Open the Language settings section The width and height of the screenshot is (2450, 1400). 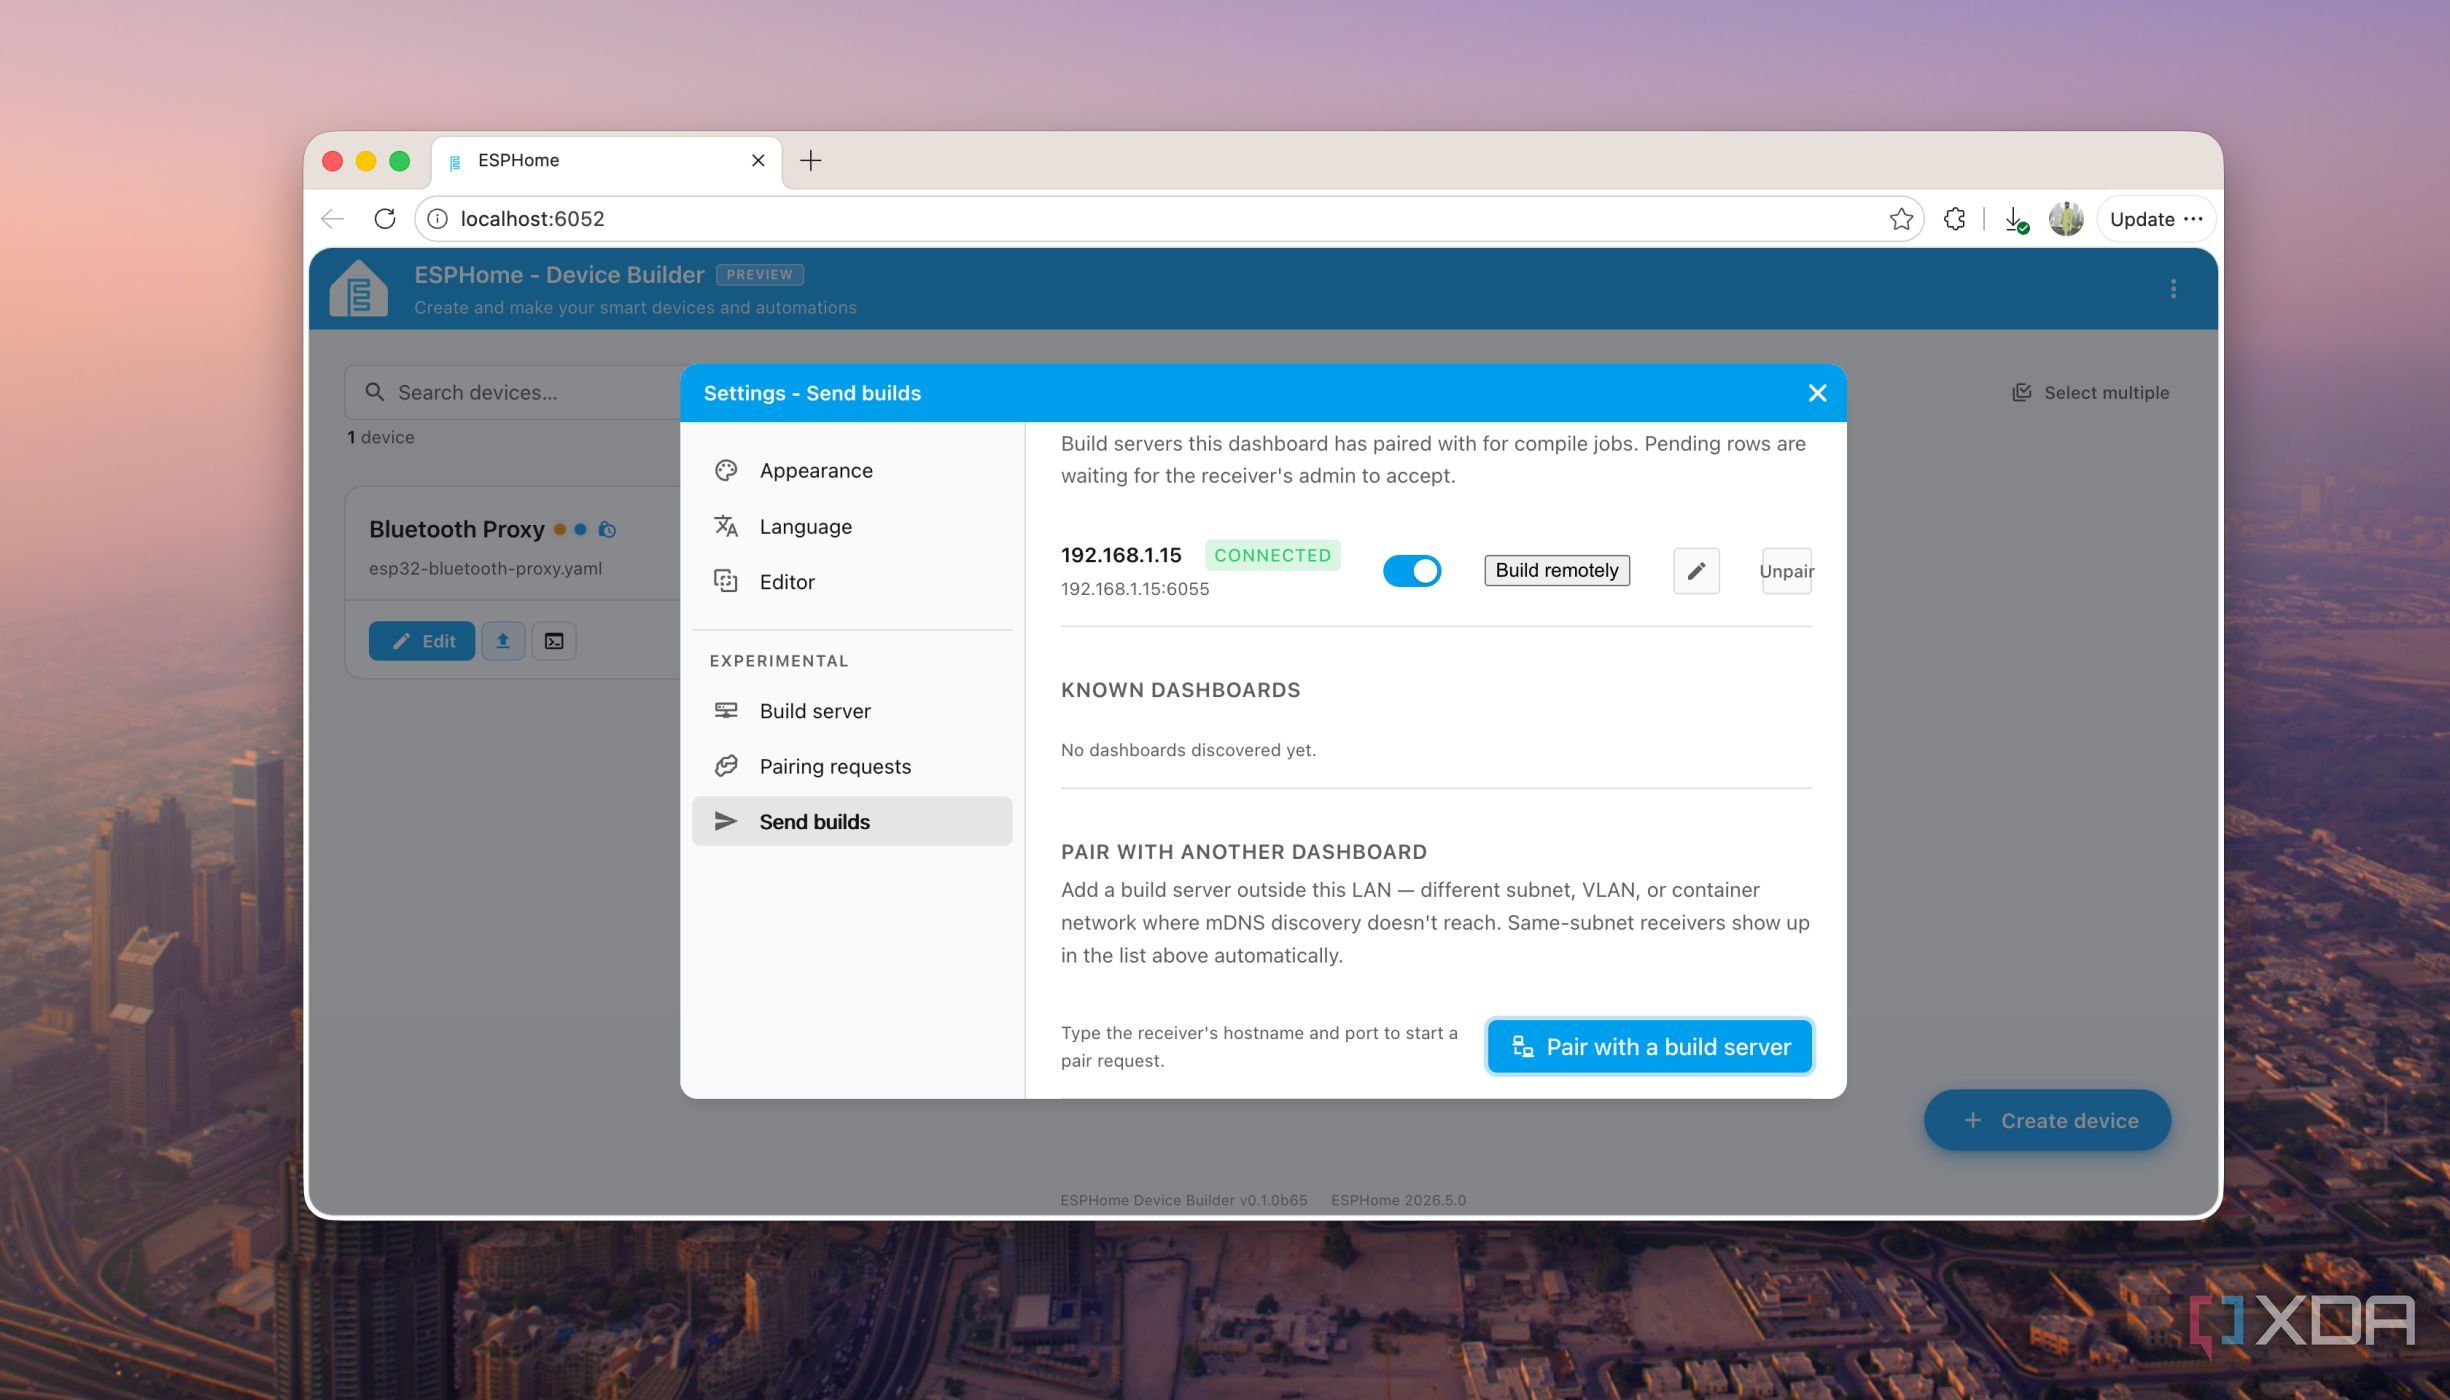(x=851, y=526)
